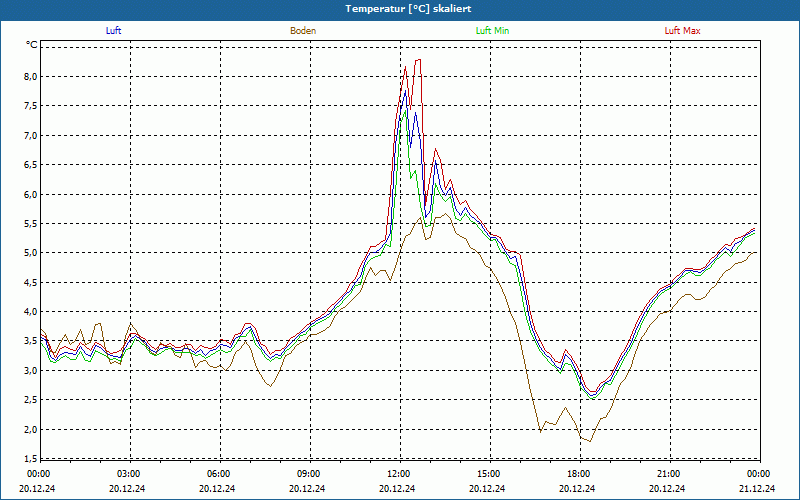Click the '09:00' time axis label
The height and width of the screenshot is (500, 800).
[310, 474]
